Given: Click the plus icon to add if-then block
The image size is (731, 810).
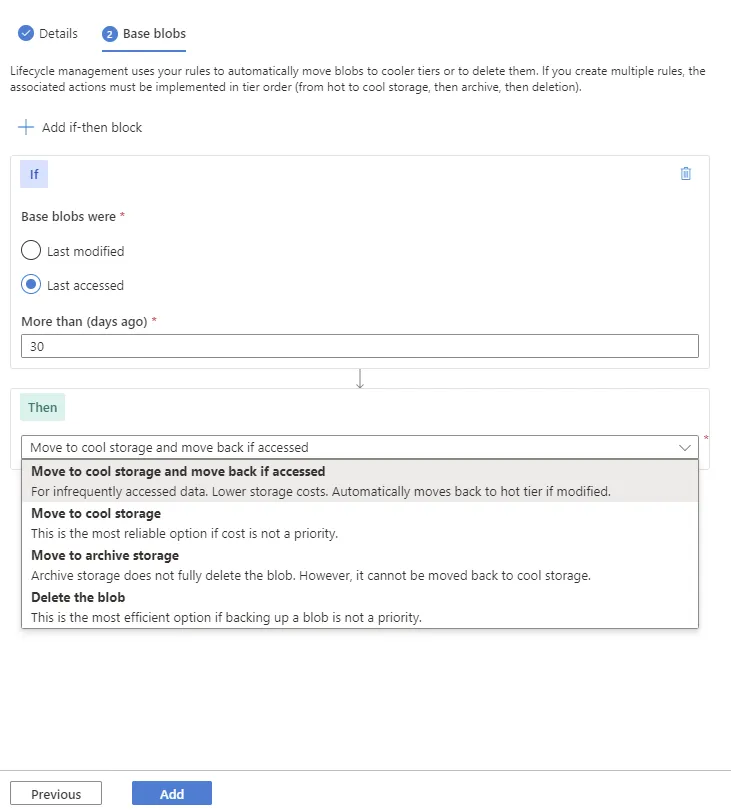Looking at the screenshot, I should 26,127.
